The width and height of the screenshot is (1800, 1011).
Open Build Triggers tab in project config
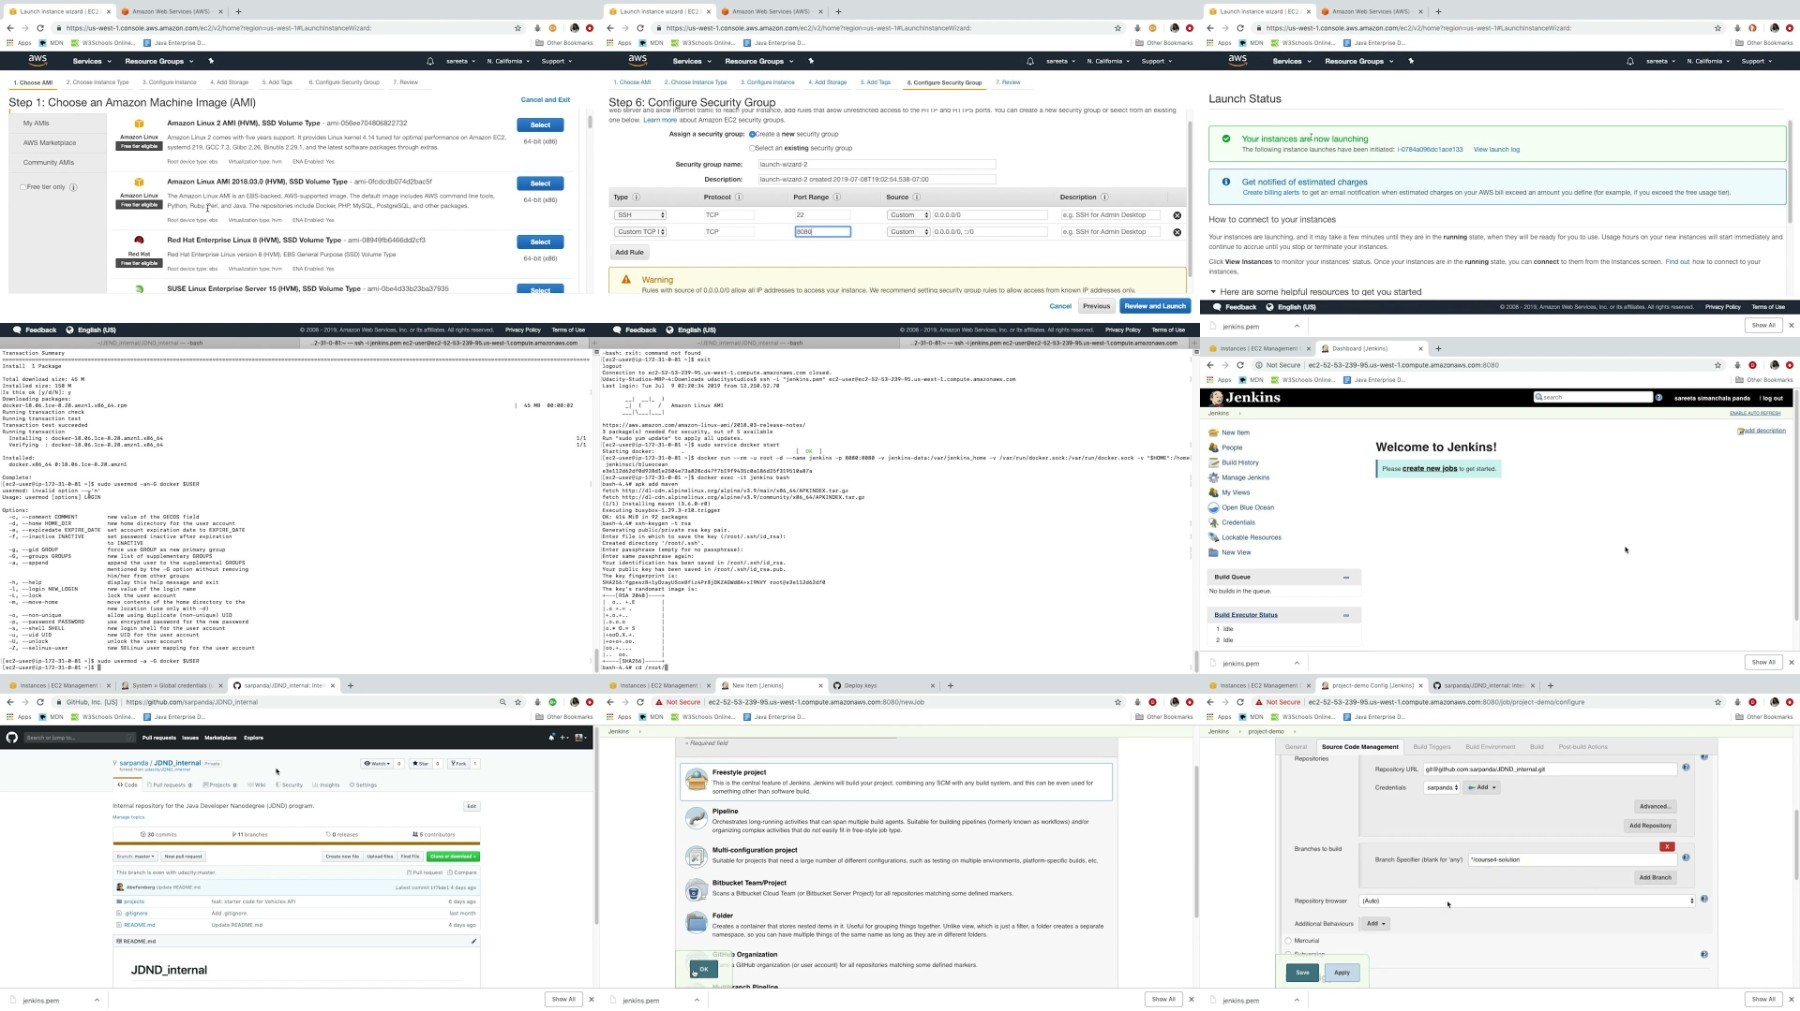point(1432,747)
